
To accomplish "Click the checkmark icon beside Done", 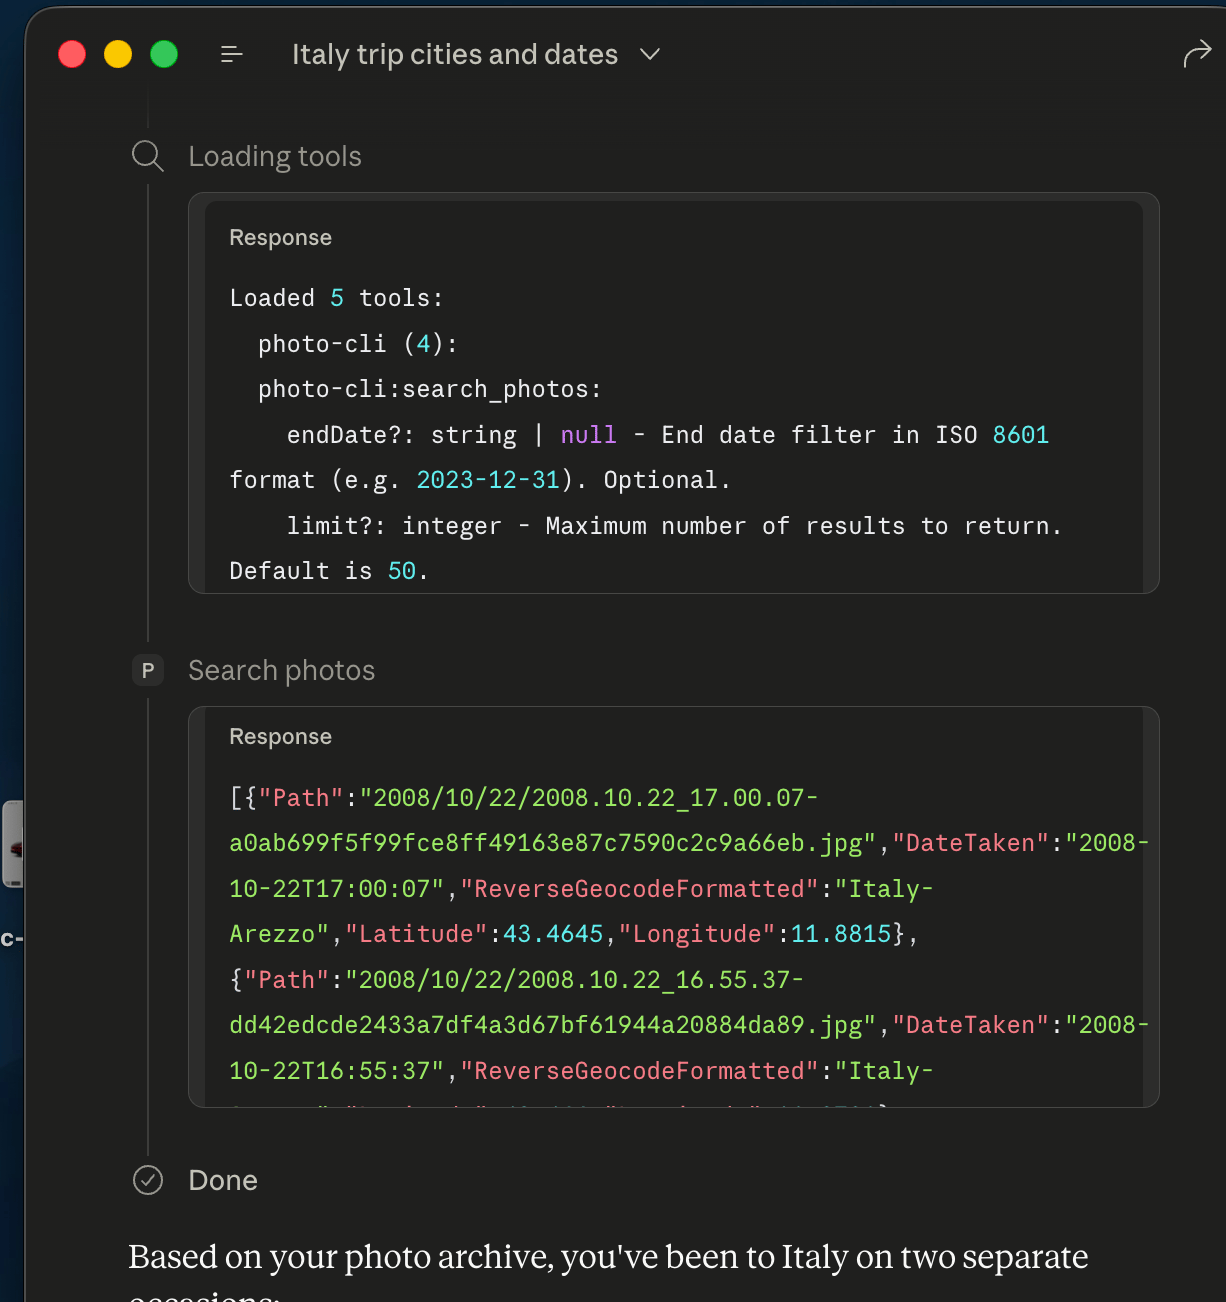I will pyautogui.click(x=148, y=1180).
